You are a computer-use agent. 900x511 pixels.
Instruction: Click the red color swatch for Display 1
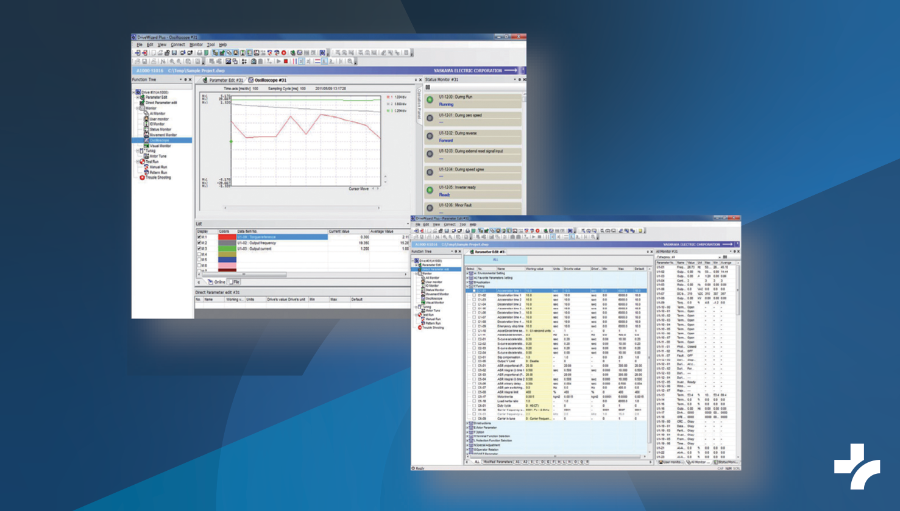tap(227, 237)
